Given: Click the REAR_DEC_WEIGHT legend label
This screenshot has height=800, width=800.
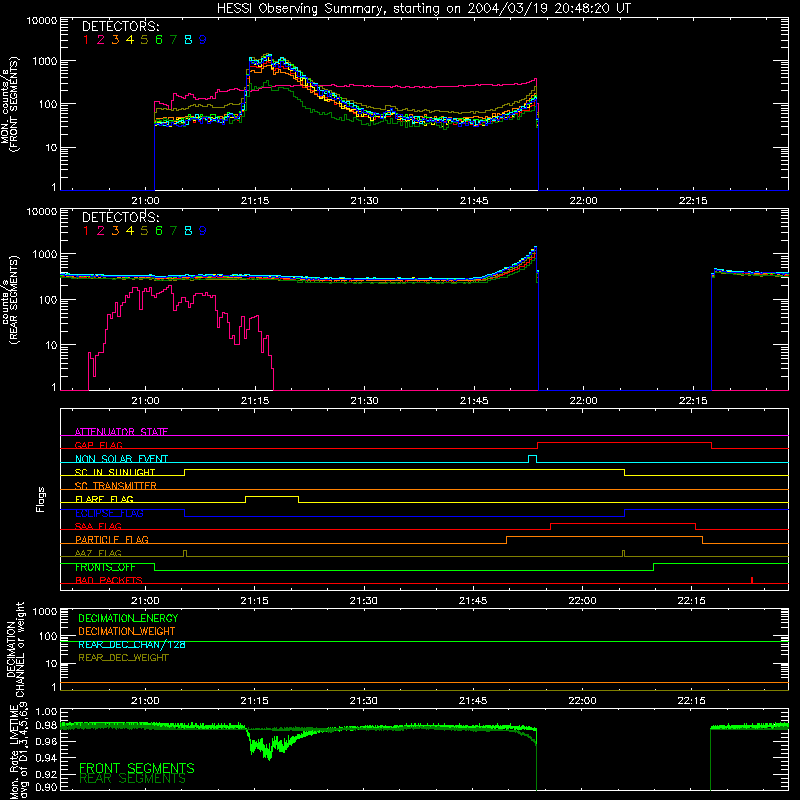Looking at the screenshot, I should [x=123, y=658].
